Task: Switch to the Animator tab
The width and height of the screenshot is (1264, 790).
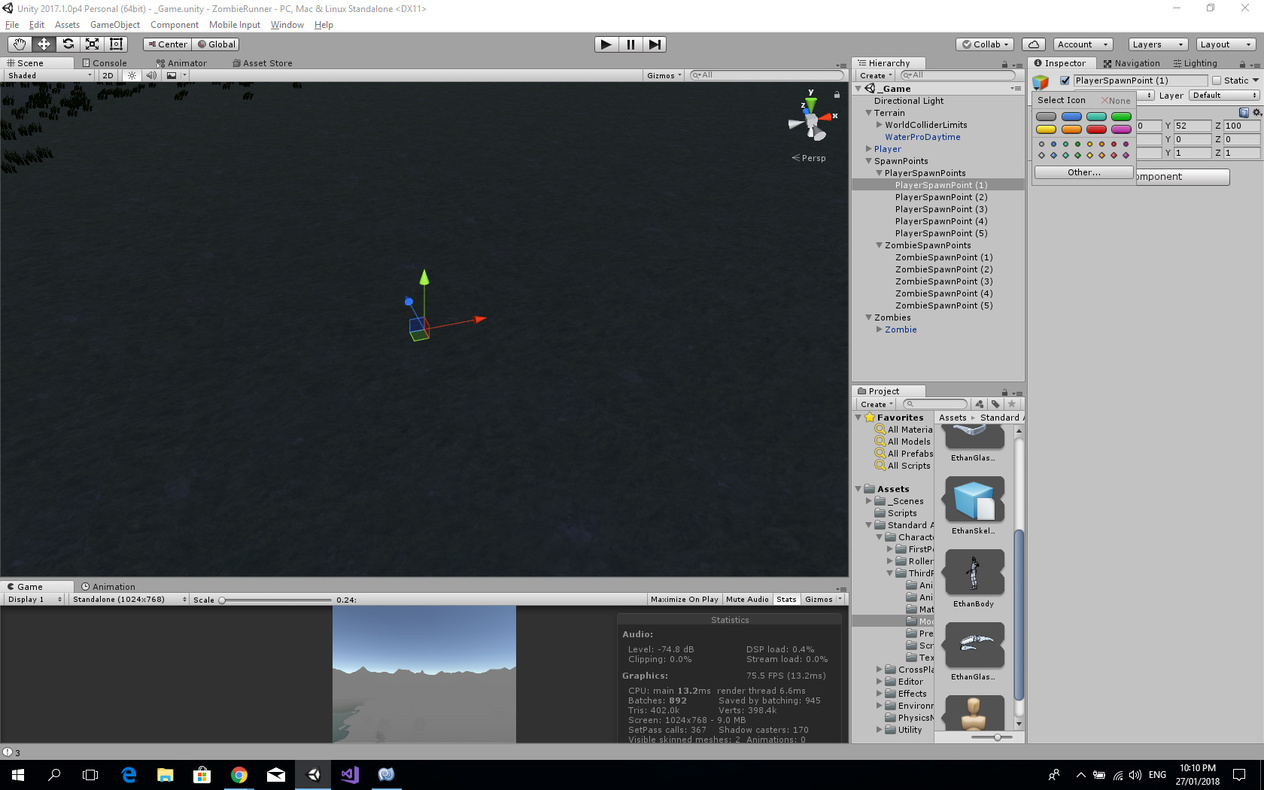Action: (181, 63)
